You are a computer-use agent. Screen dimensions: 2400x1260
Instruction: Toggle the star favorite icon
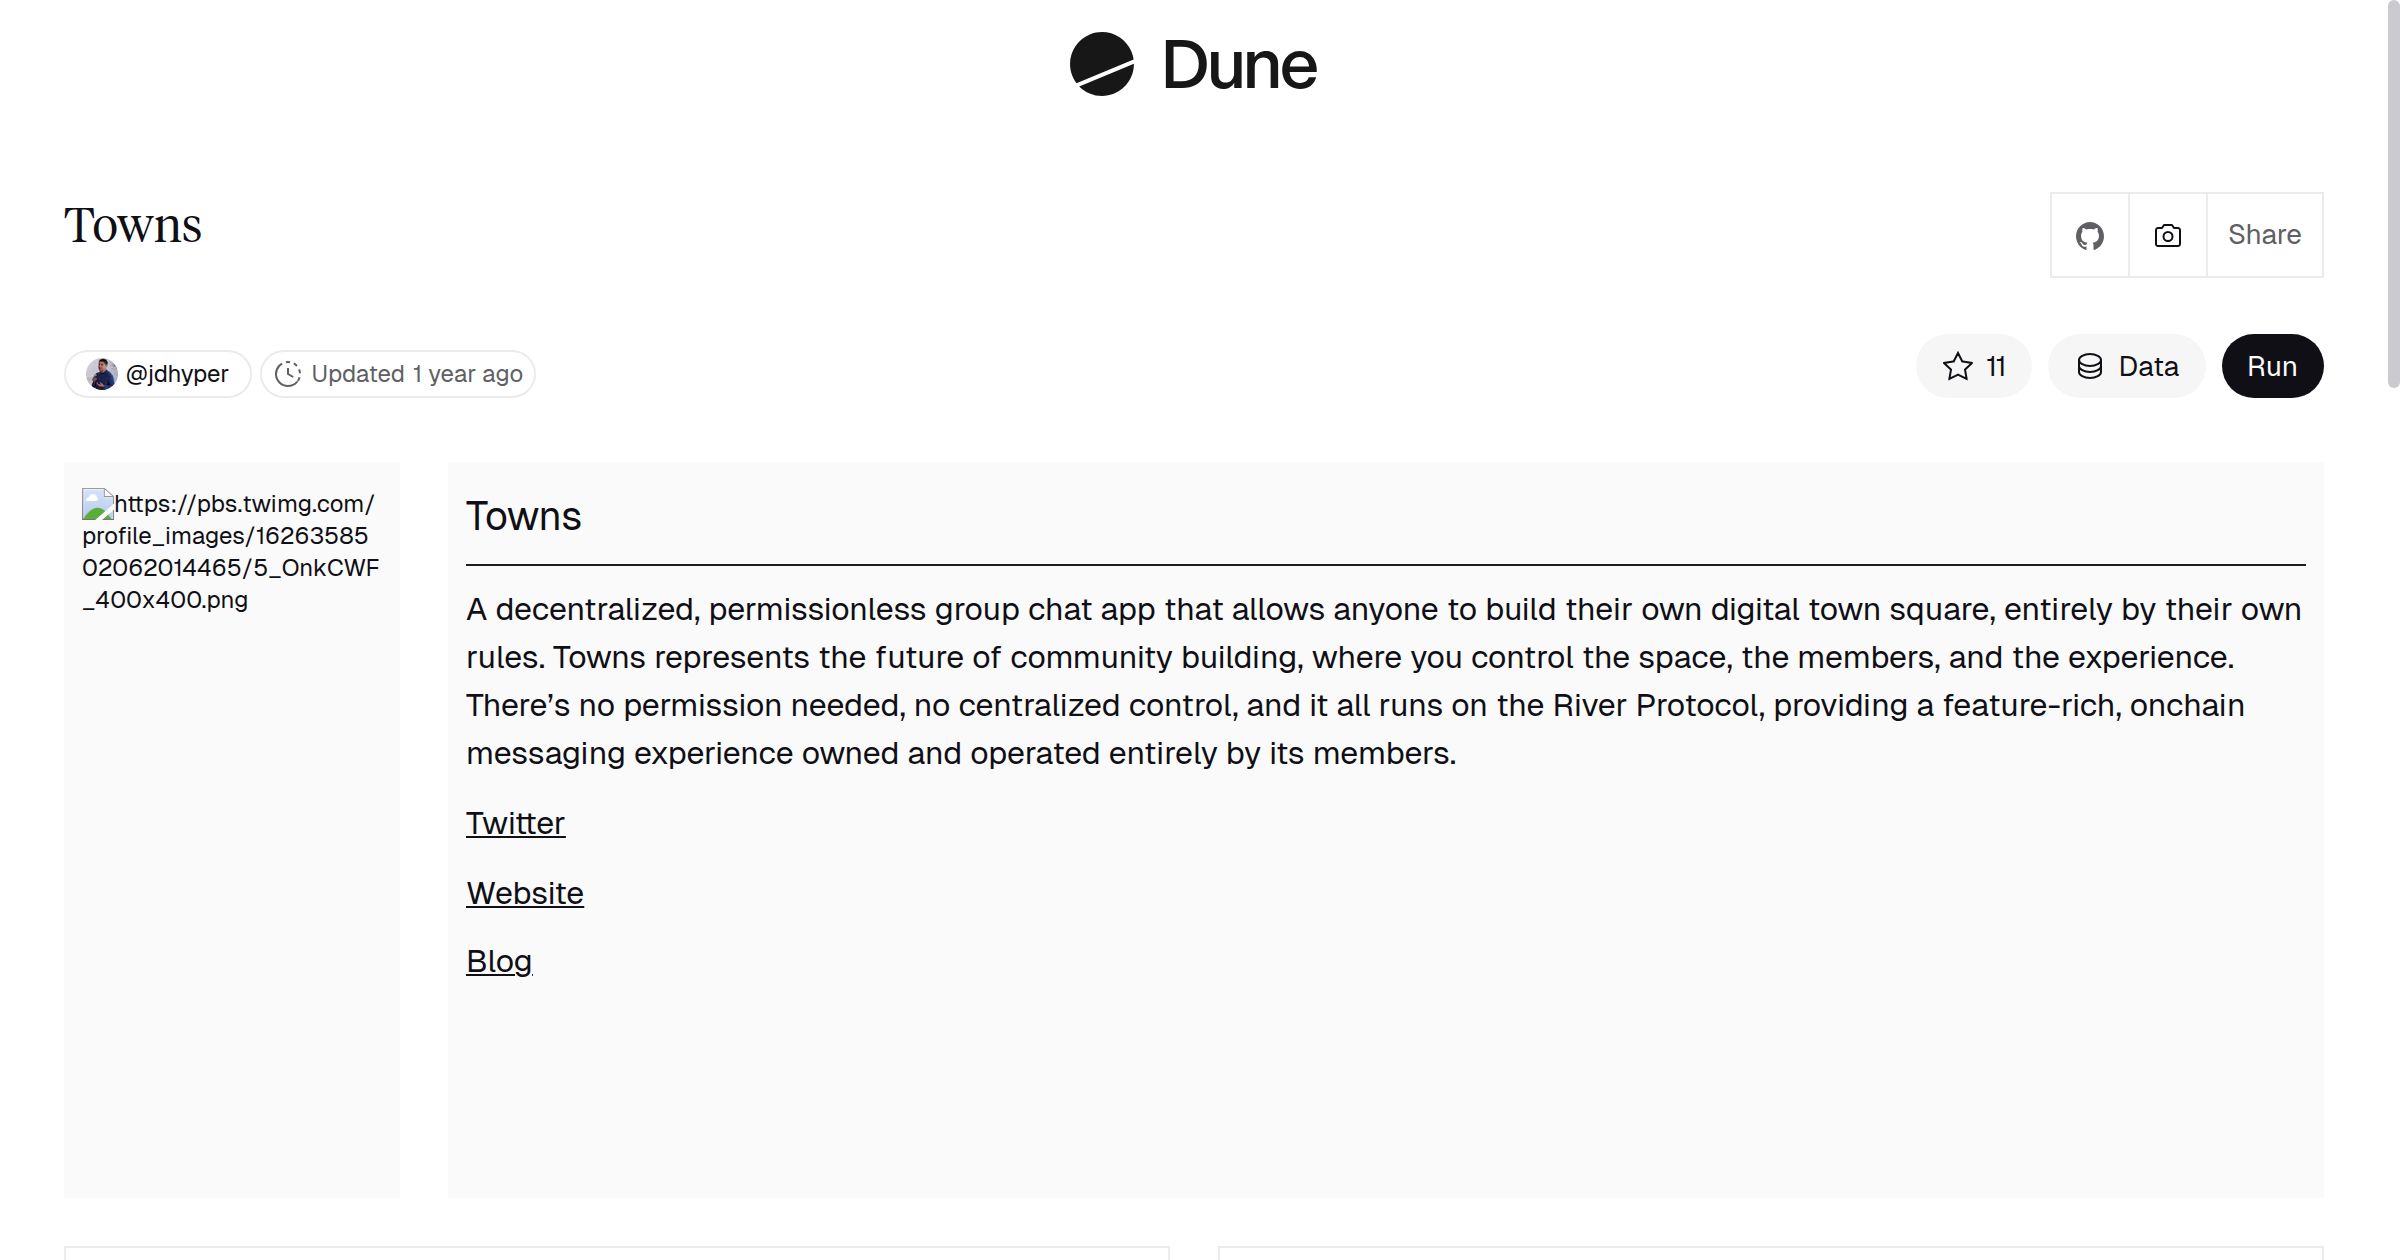pyautogui.click(x=1957, y=367)
